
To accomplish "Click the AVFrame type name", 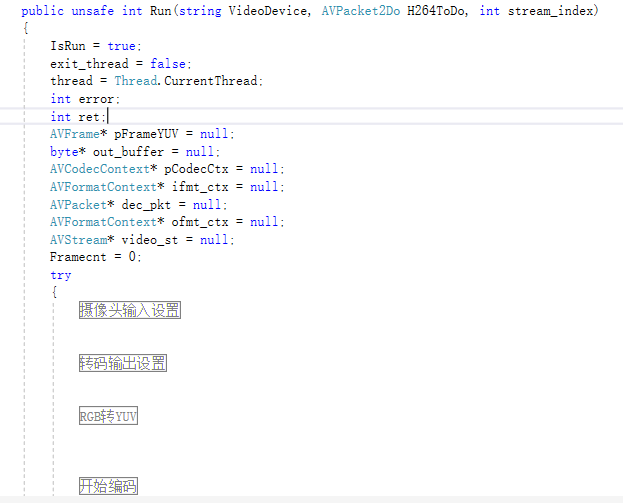I will pos(75,133).
